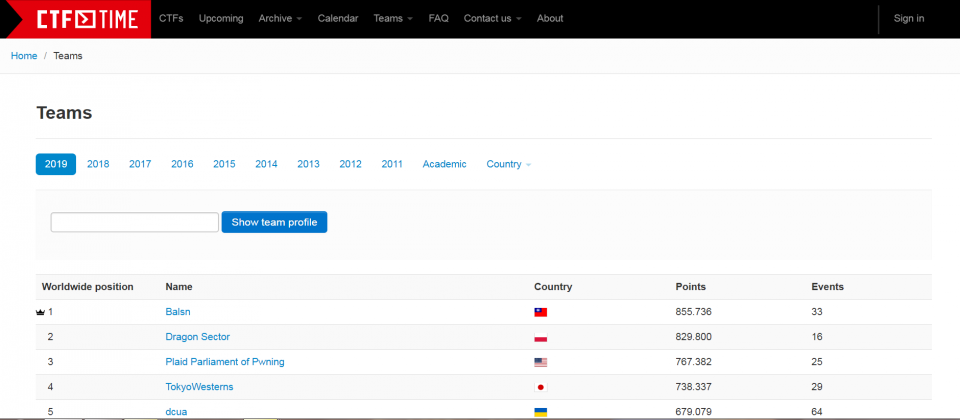The image size is (960, 420).
Task: Click the Teams breadcrumb text
Action: coord(68,56)
